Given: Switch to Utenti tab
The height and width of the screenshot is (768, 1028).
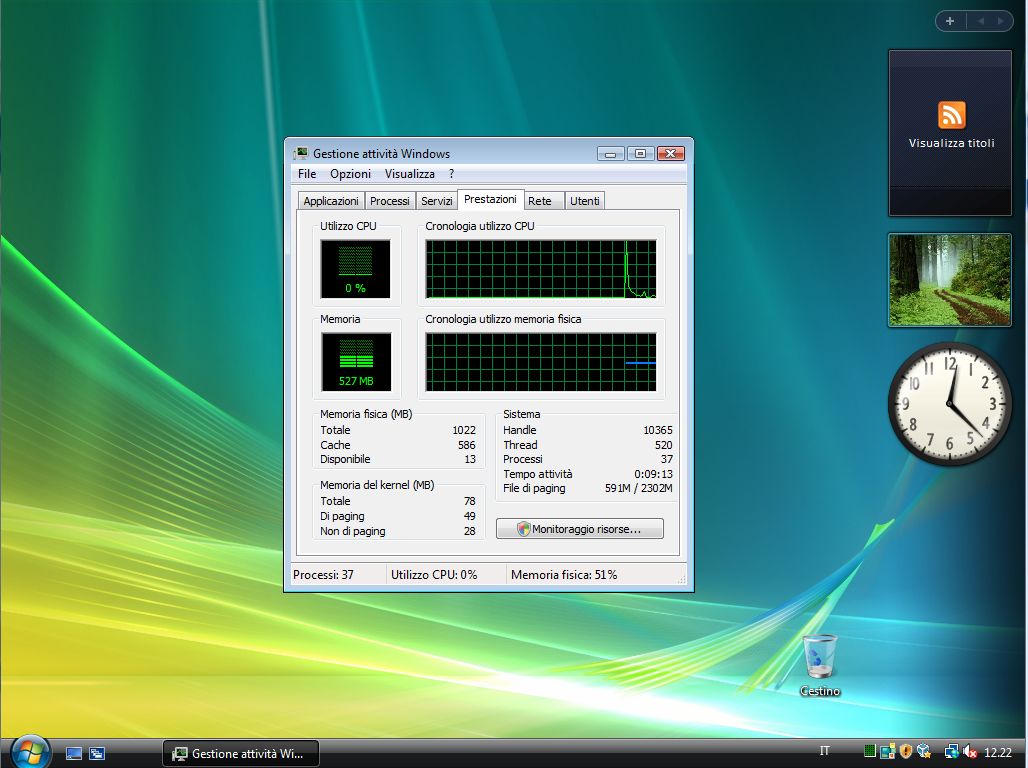Looking at the screenshot, I should 585,201.
